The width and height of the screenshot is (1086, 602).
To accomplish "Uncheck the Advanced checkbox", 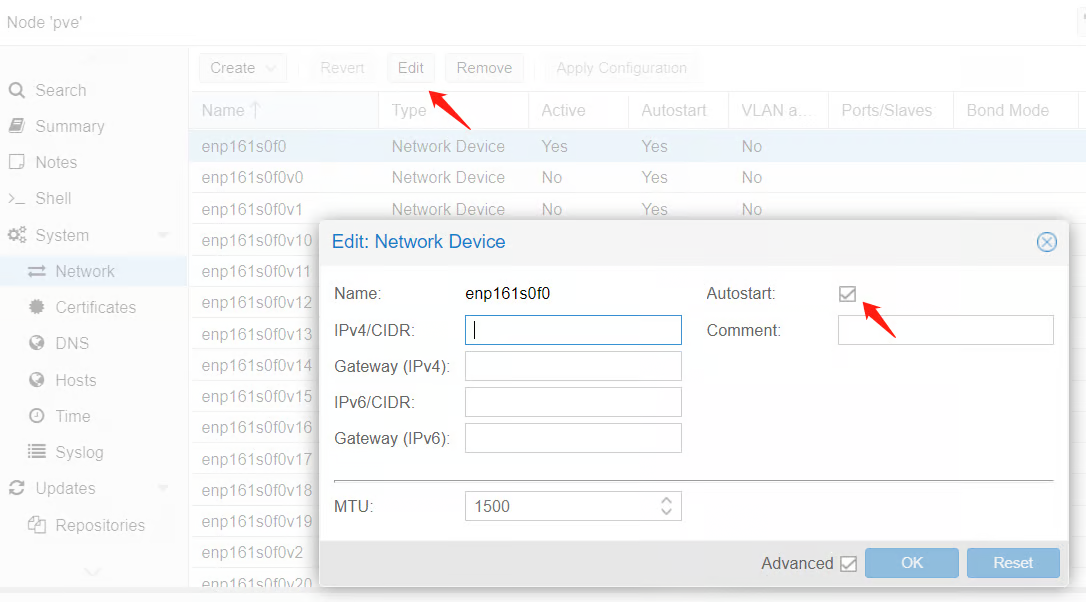I will [x=849, y=564].
